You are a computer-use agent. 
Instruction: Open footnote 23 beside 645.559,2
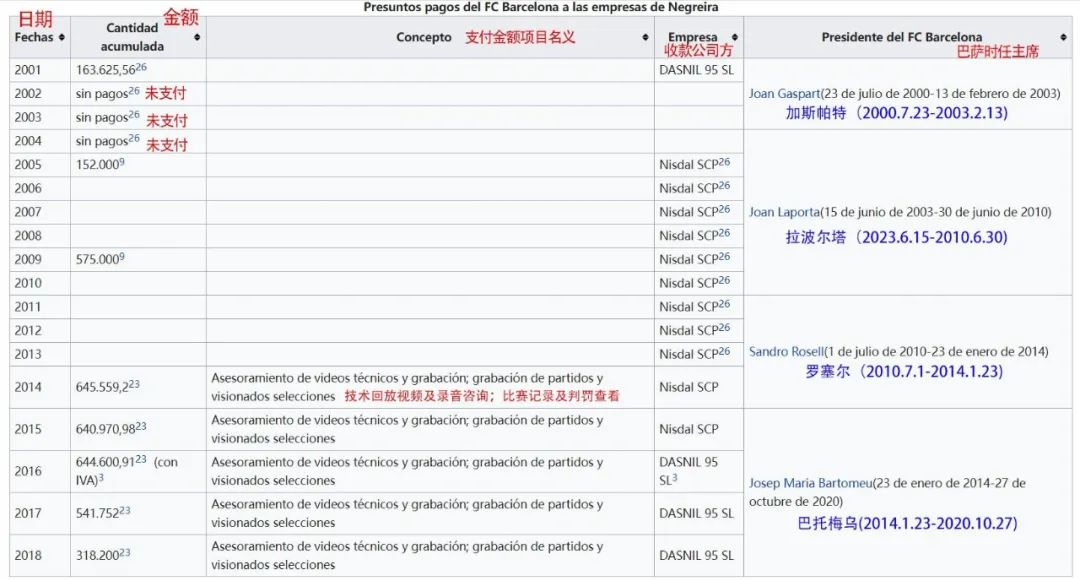[134, 383]
